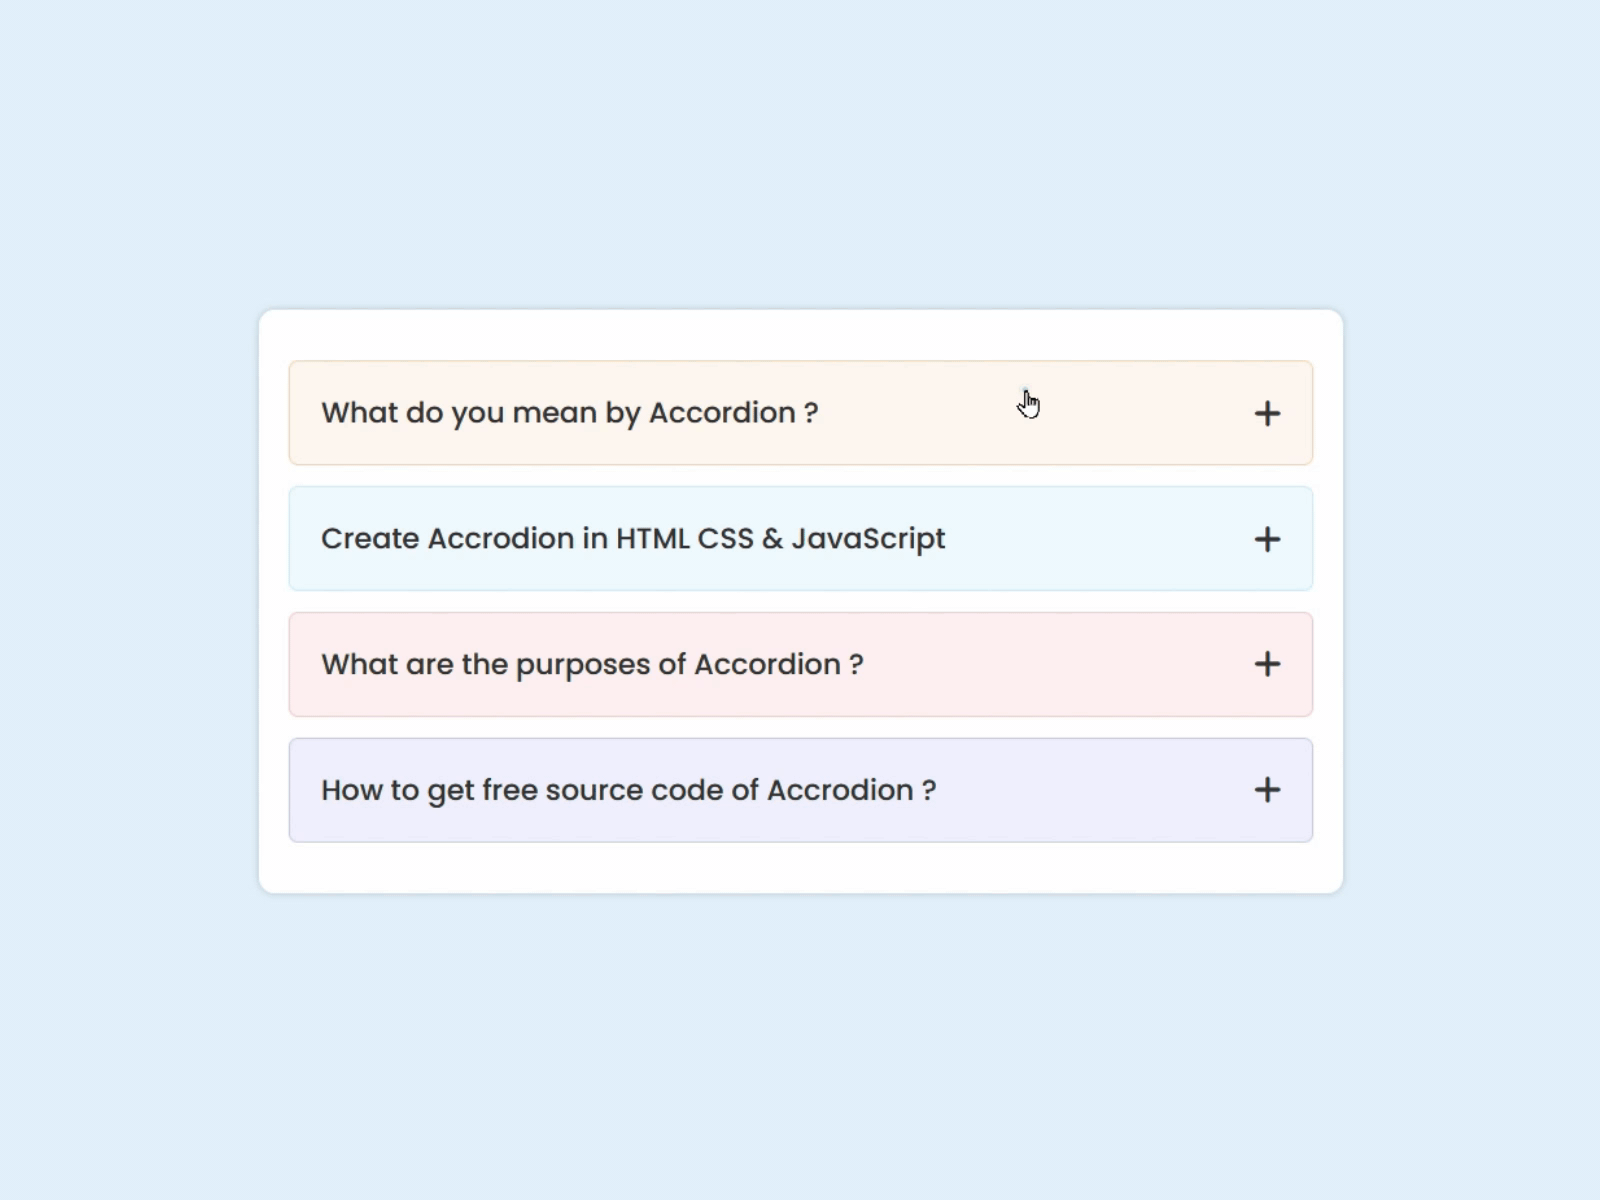Viewport: 1600px width, 1200px height.
Task: Click the plus icon beside 'How to get free source code of Accrodion ?'
Action: coord(1267,789)
